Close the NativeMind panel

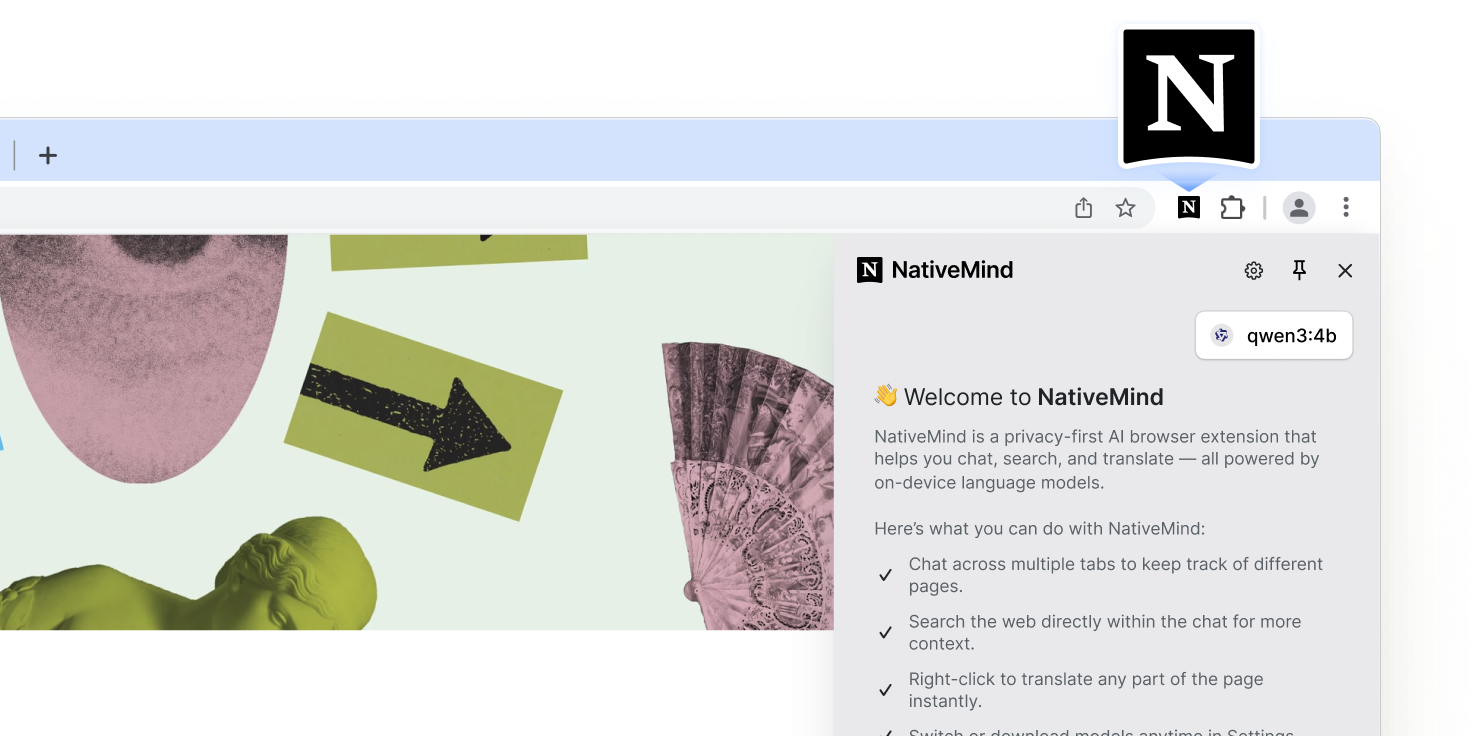(x=1345, y=270)
